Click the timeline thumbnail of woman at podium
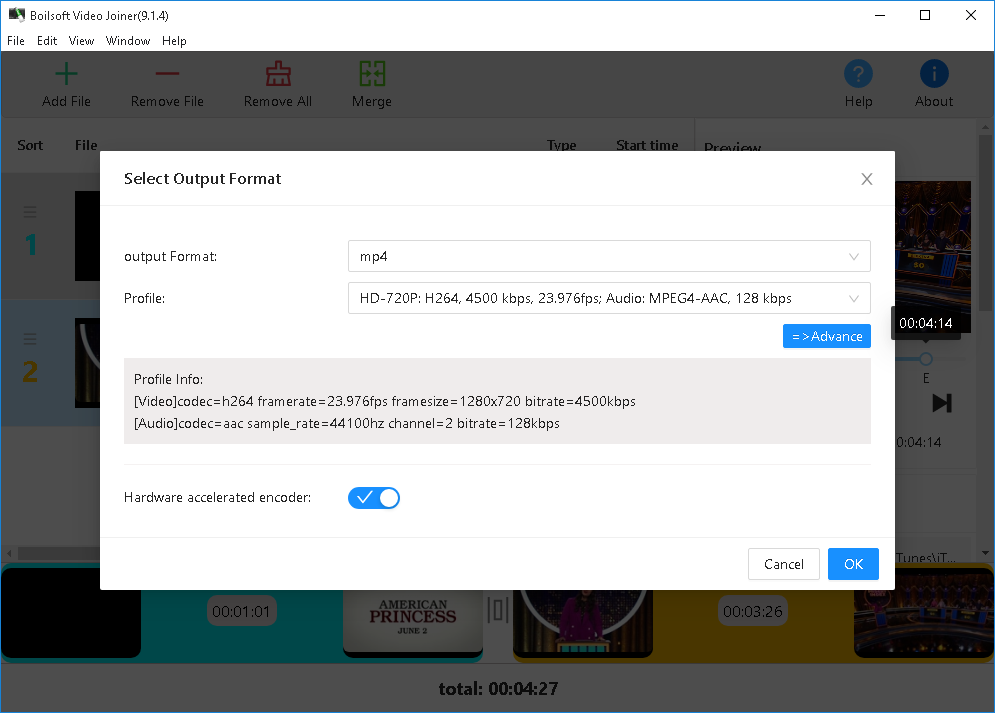This screenshot has height=713, width=995. pyautogui.click(x=583, y=622)
